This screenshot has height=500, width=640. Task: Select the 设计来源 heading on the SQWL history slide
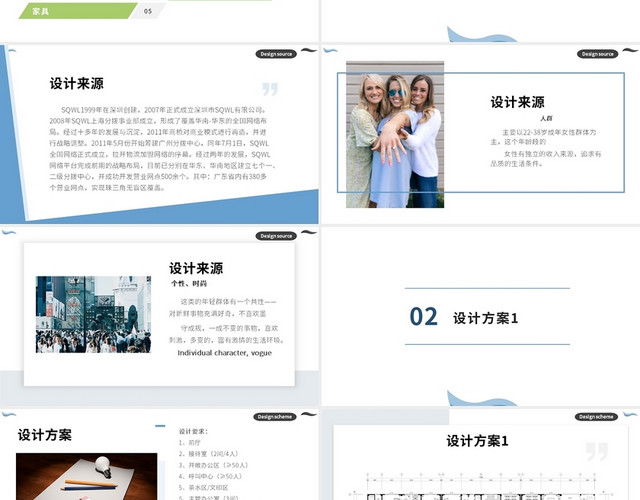tap(77, 83)
